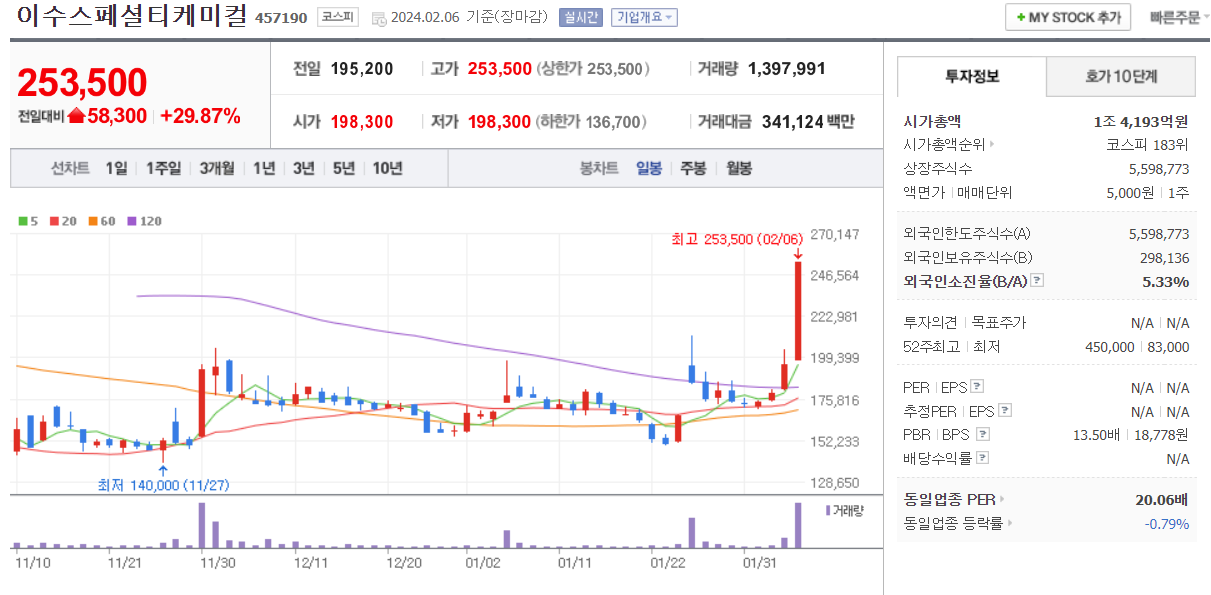The width and height of the screenshot is (1211, 595).
Task: Click the red 20-day moving average swatch
Action: click(x=53, y=221)
